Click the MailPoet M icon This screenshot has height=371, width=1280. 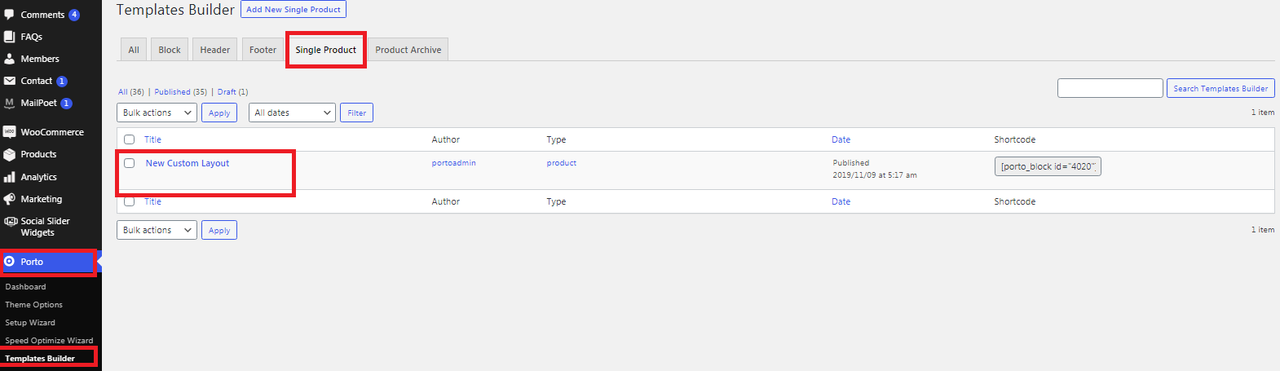click(x=9, y=103)
